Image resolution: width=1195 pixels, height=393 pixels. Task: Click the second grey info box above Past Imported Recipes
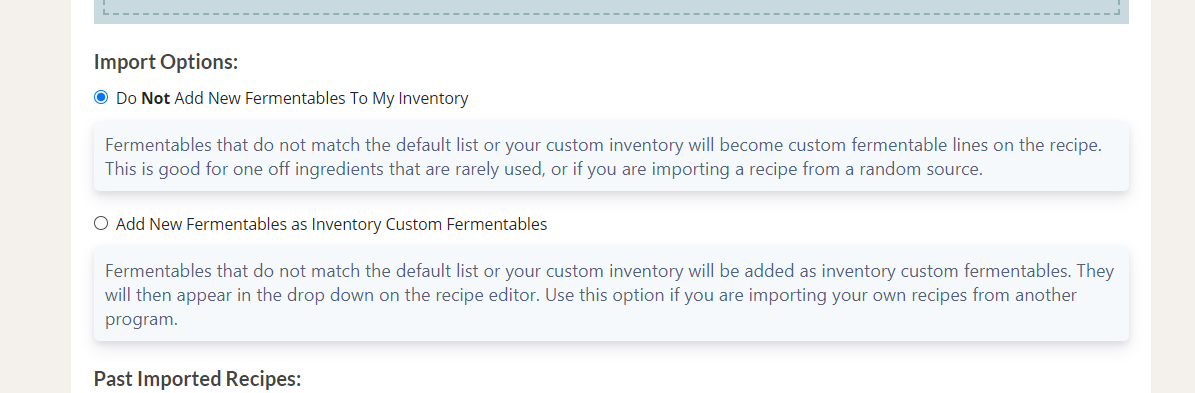point(610,294)
